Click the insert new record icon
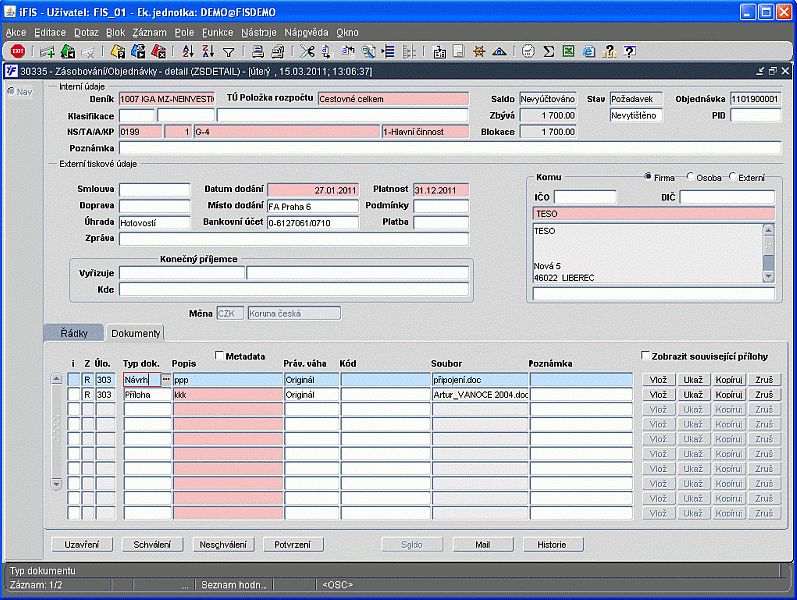 47,51
